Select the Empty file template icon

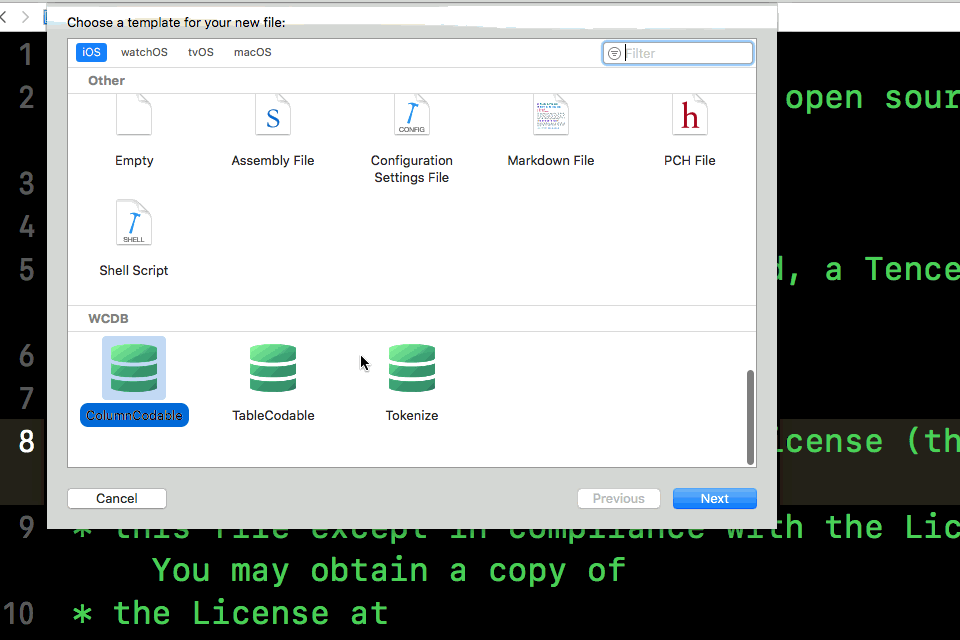click(134, 117)
